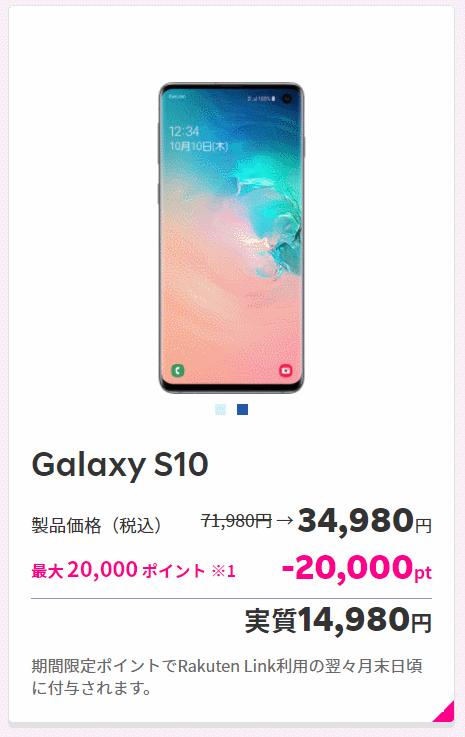This screenshot has width=465, height=737.
Task: Select the dark blue color variant
Action: click(242, 409)
